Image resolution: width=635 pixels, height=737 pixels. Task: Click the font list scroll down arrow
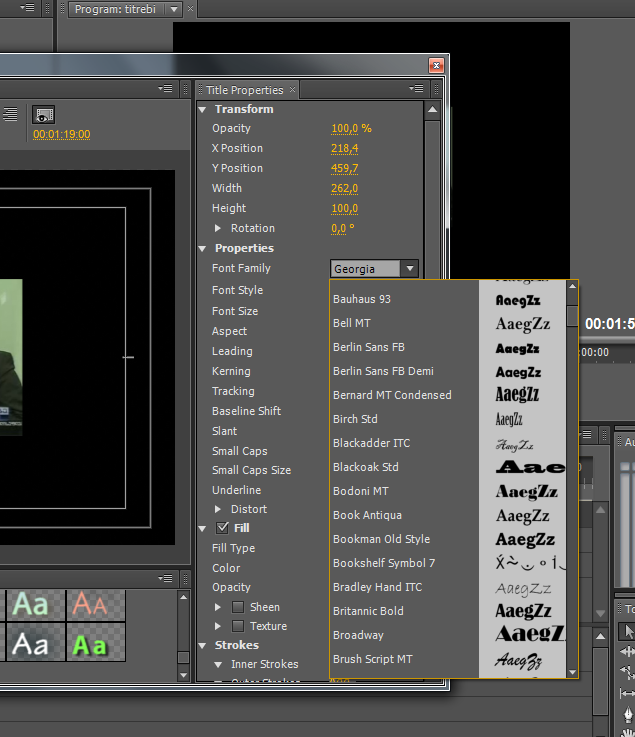point(572,672)
